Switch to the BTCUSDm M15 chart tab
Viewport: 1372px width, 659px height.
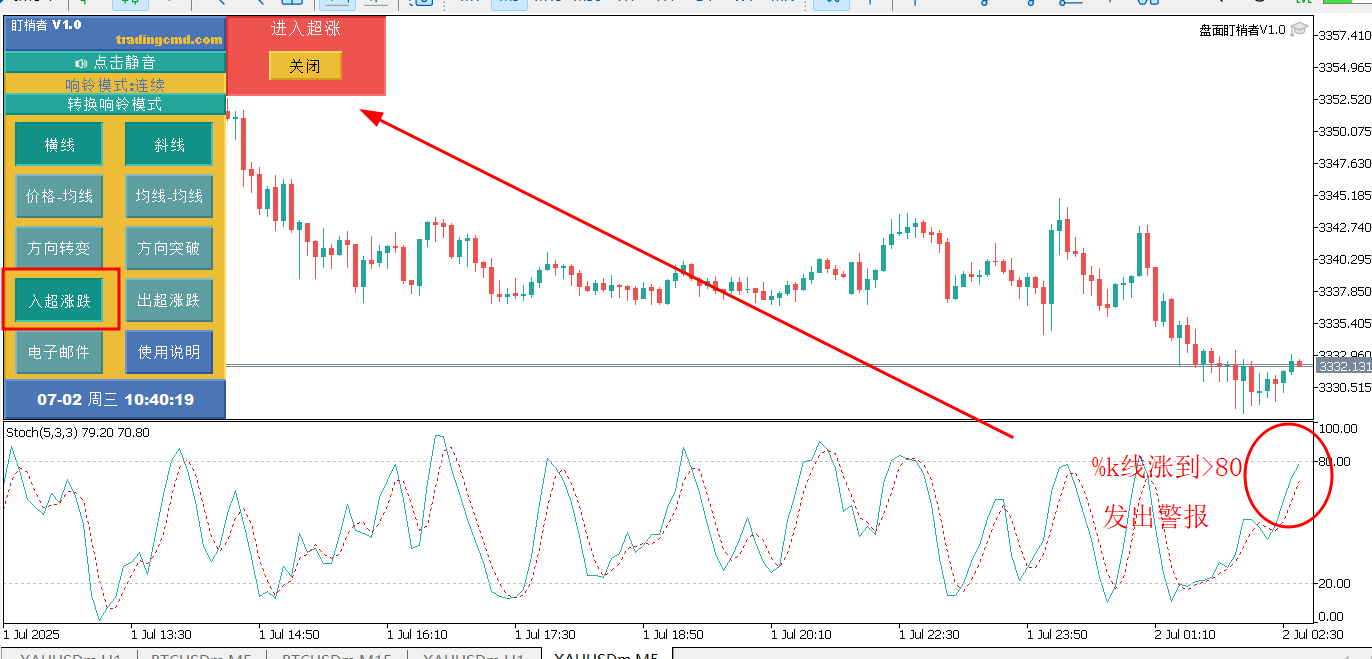(x=337, y=656)
